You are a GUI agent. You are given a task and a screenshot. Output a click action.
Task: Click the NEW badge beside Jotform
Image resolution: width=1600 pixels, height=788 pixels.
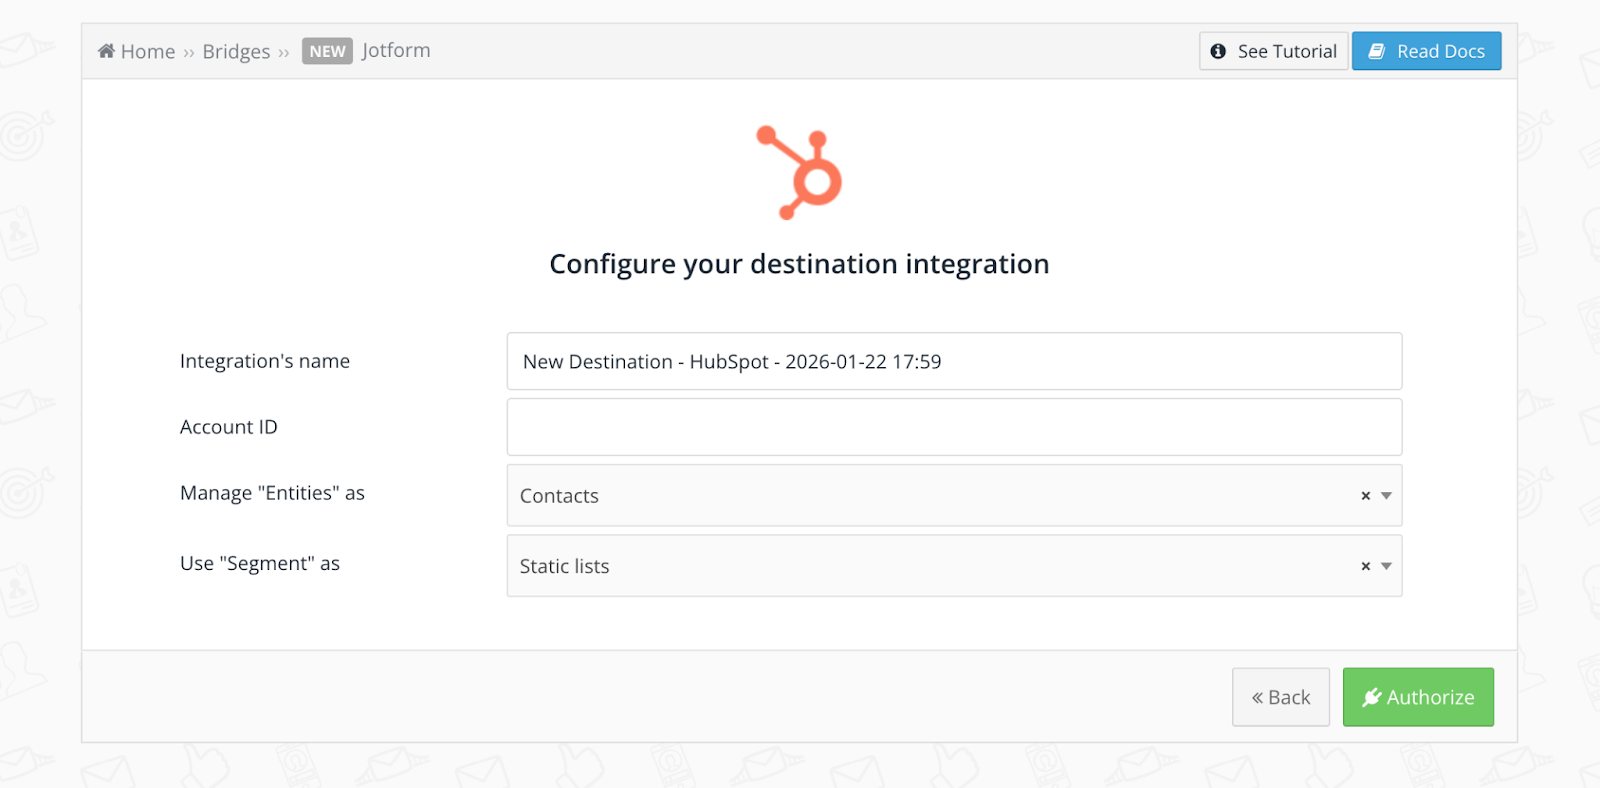[327, 51]
